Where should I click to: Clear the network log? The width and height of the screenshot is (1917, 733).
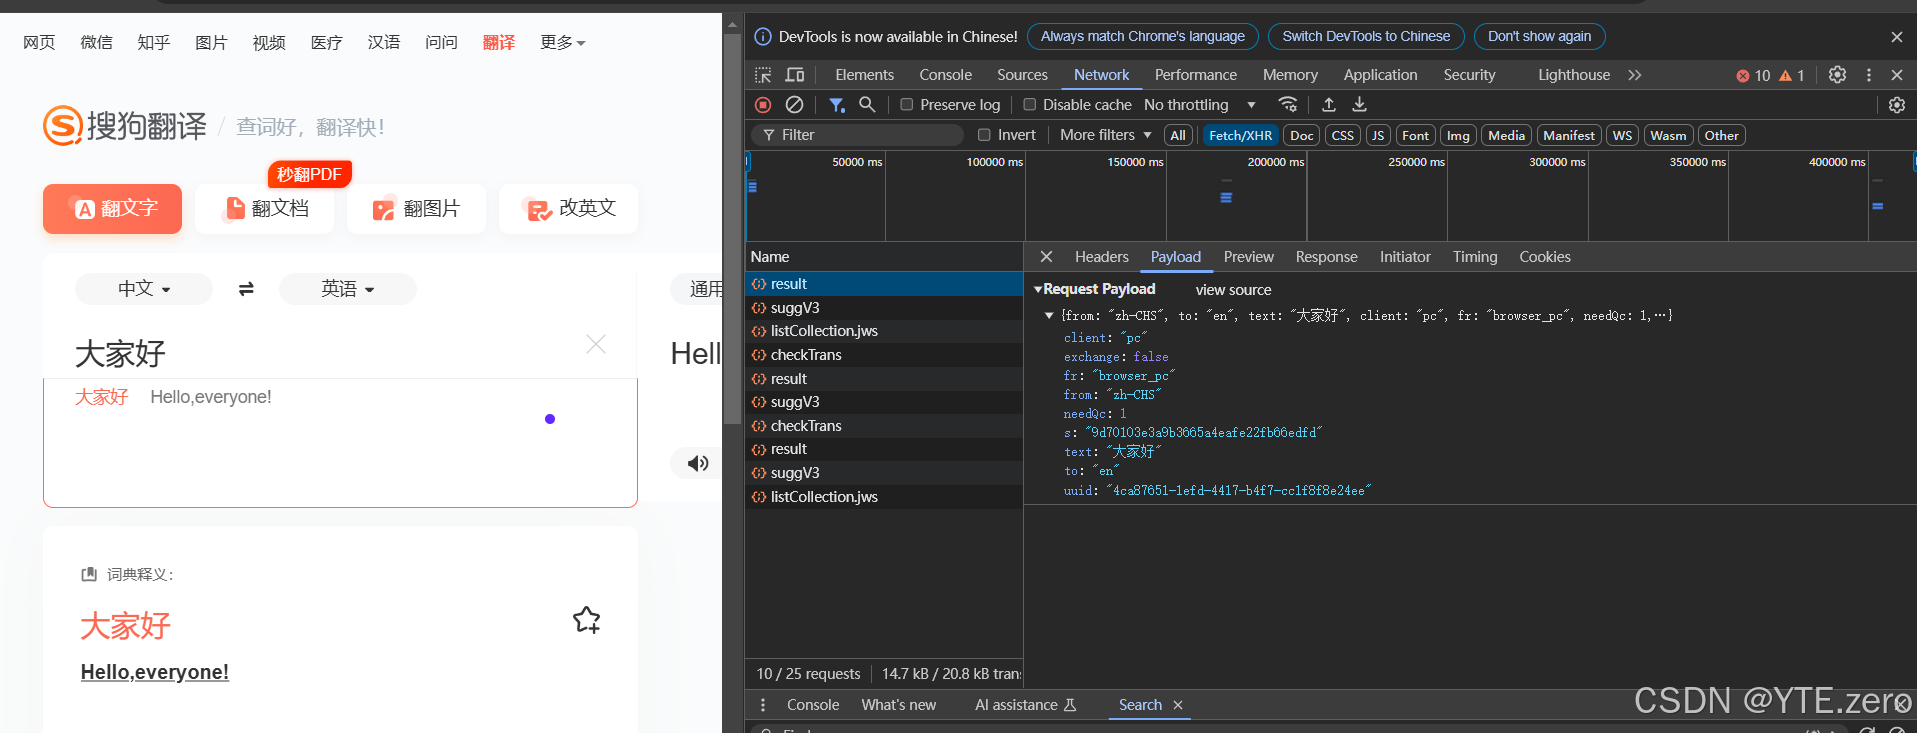[x=795, y=105]
